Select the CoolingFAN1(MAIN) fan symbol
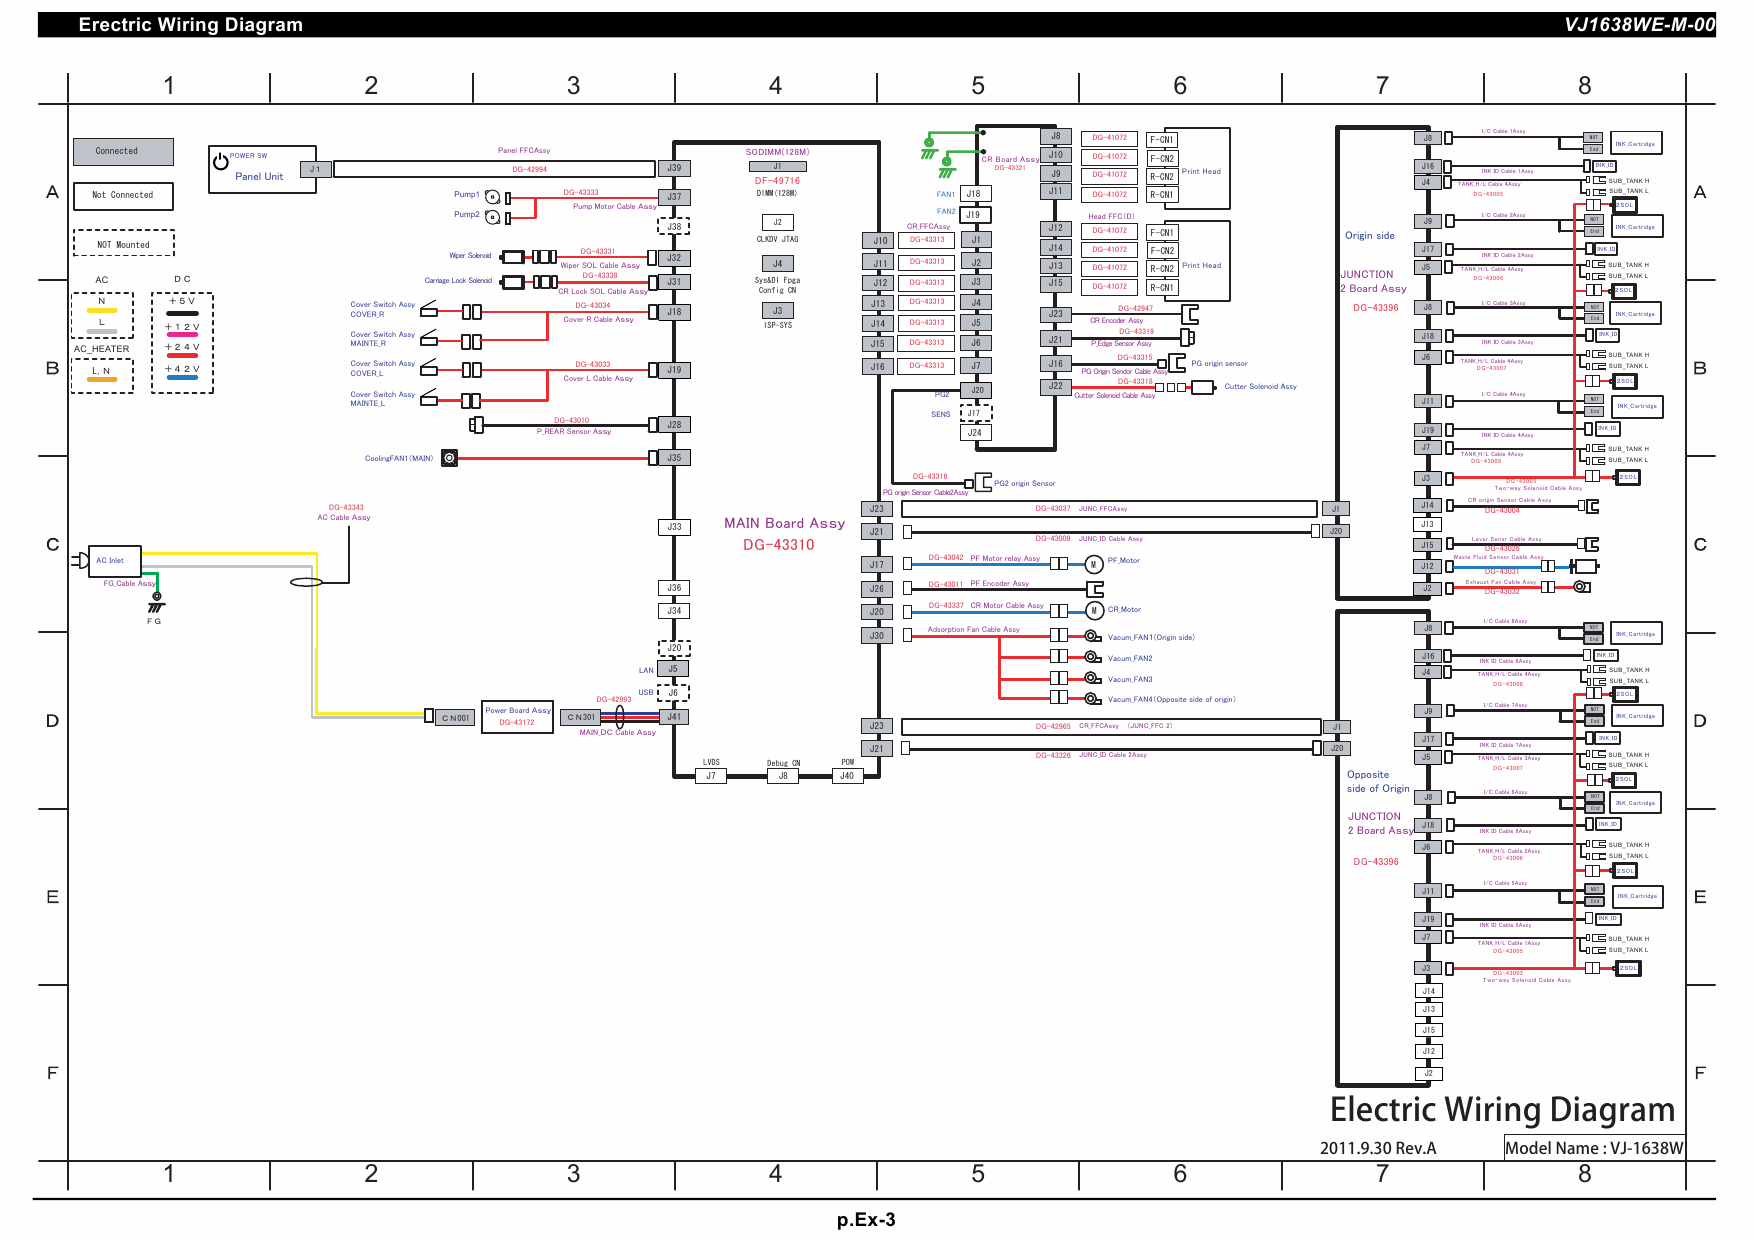The image size is (1754, 1240). point(450,458)
